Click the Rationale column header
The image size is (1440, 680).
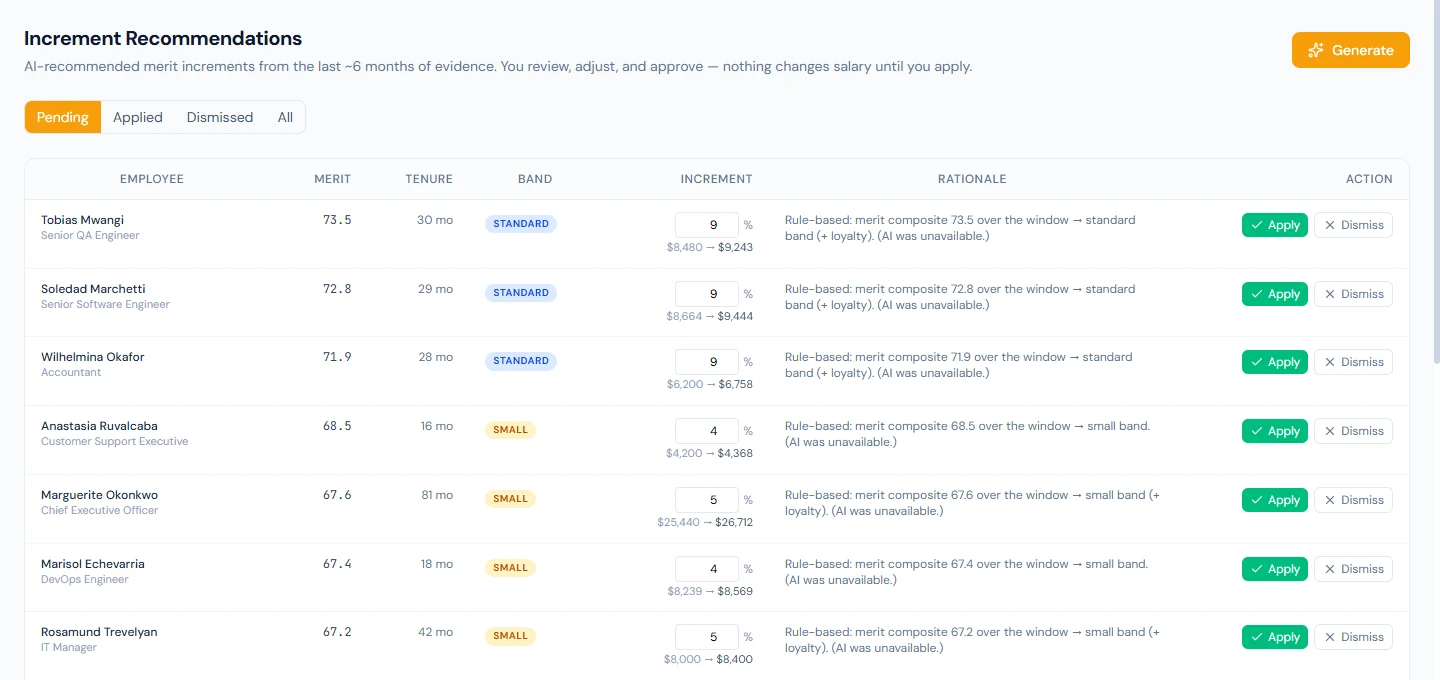(x=972, y=179)
